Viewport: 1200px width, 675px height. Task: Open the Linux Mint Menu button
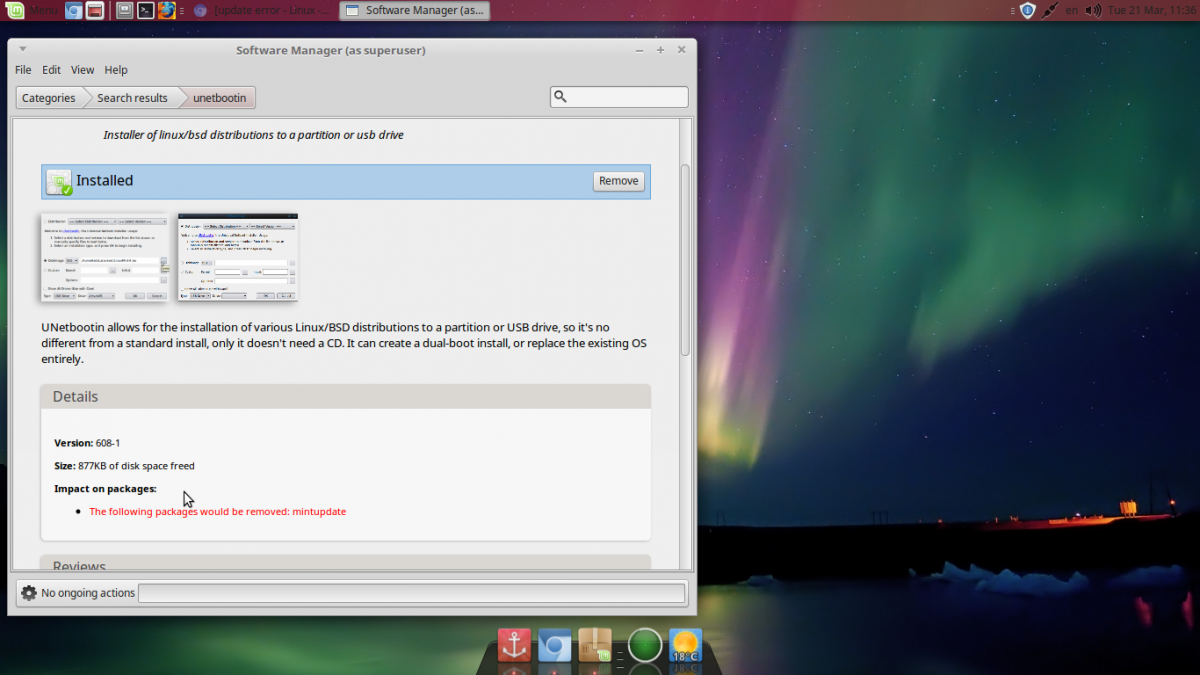(30, 10)
